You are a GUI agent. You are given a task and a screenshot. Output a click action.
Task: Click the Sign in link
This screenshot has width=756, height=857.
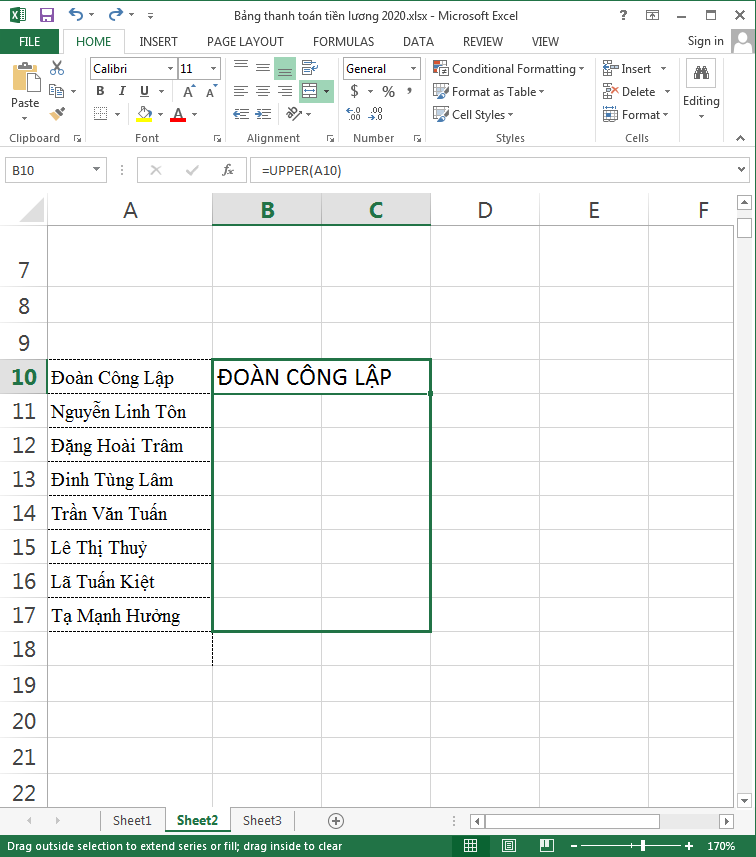tap(705, 41)
